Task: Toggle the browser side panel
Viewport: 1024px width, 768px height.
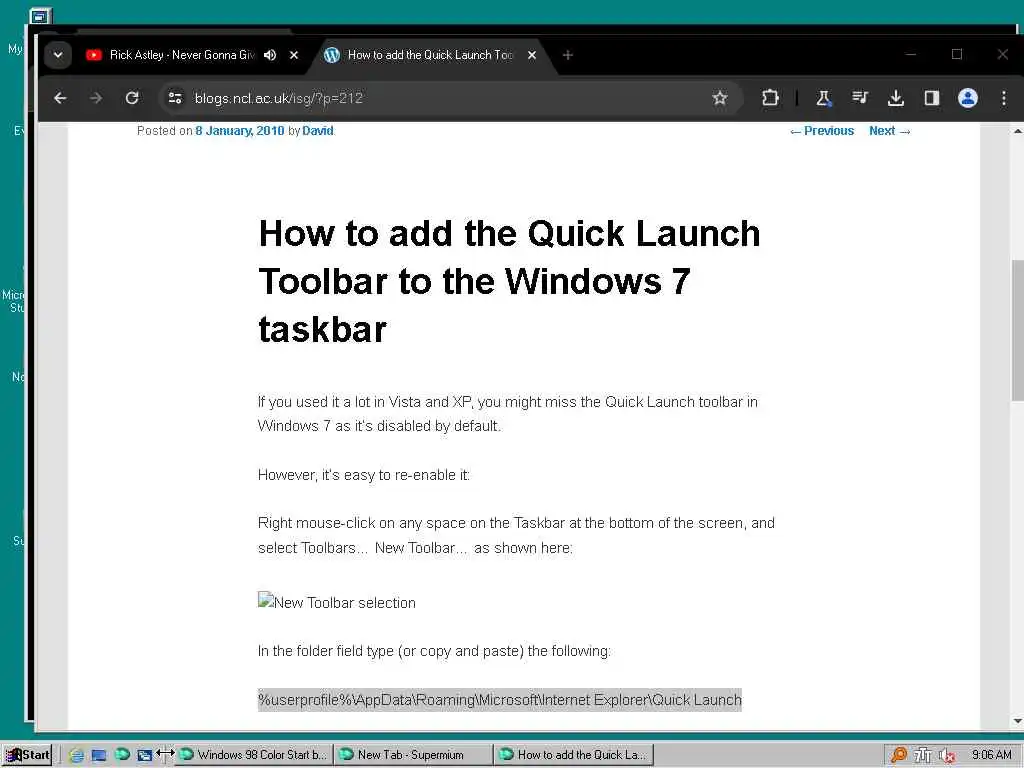Action: (932, 98)
